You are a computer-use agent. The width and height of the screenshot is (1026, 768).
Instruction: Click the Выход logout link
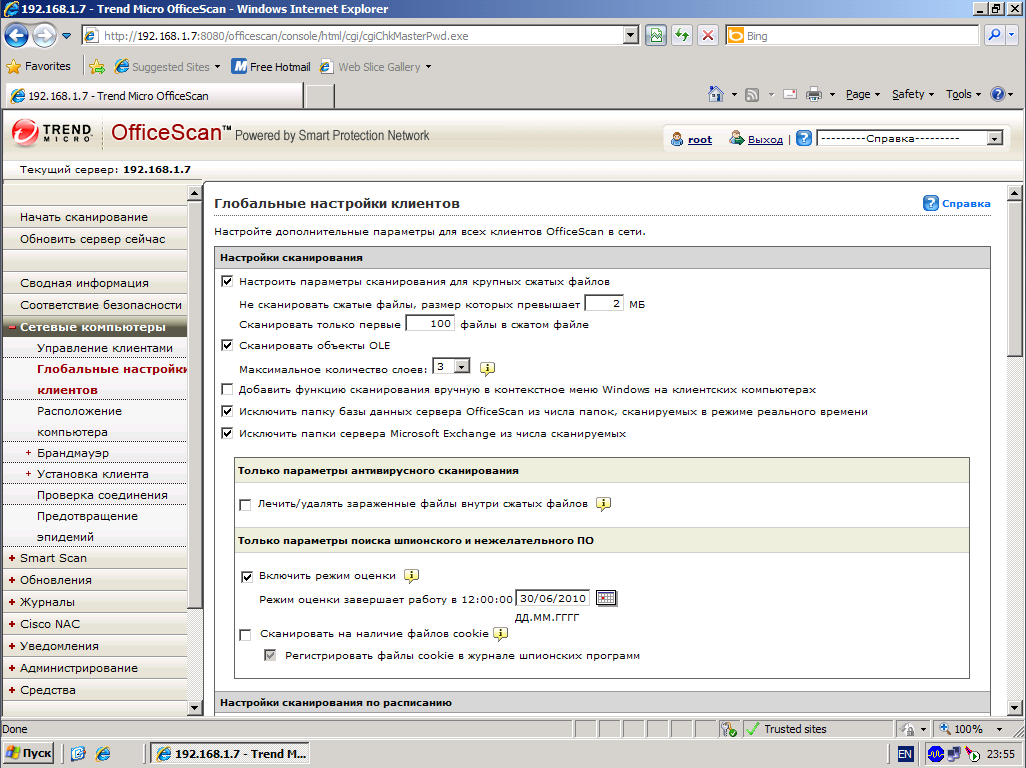pos(765,139)
